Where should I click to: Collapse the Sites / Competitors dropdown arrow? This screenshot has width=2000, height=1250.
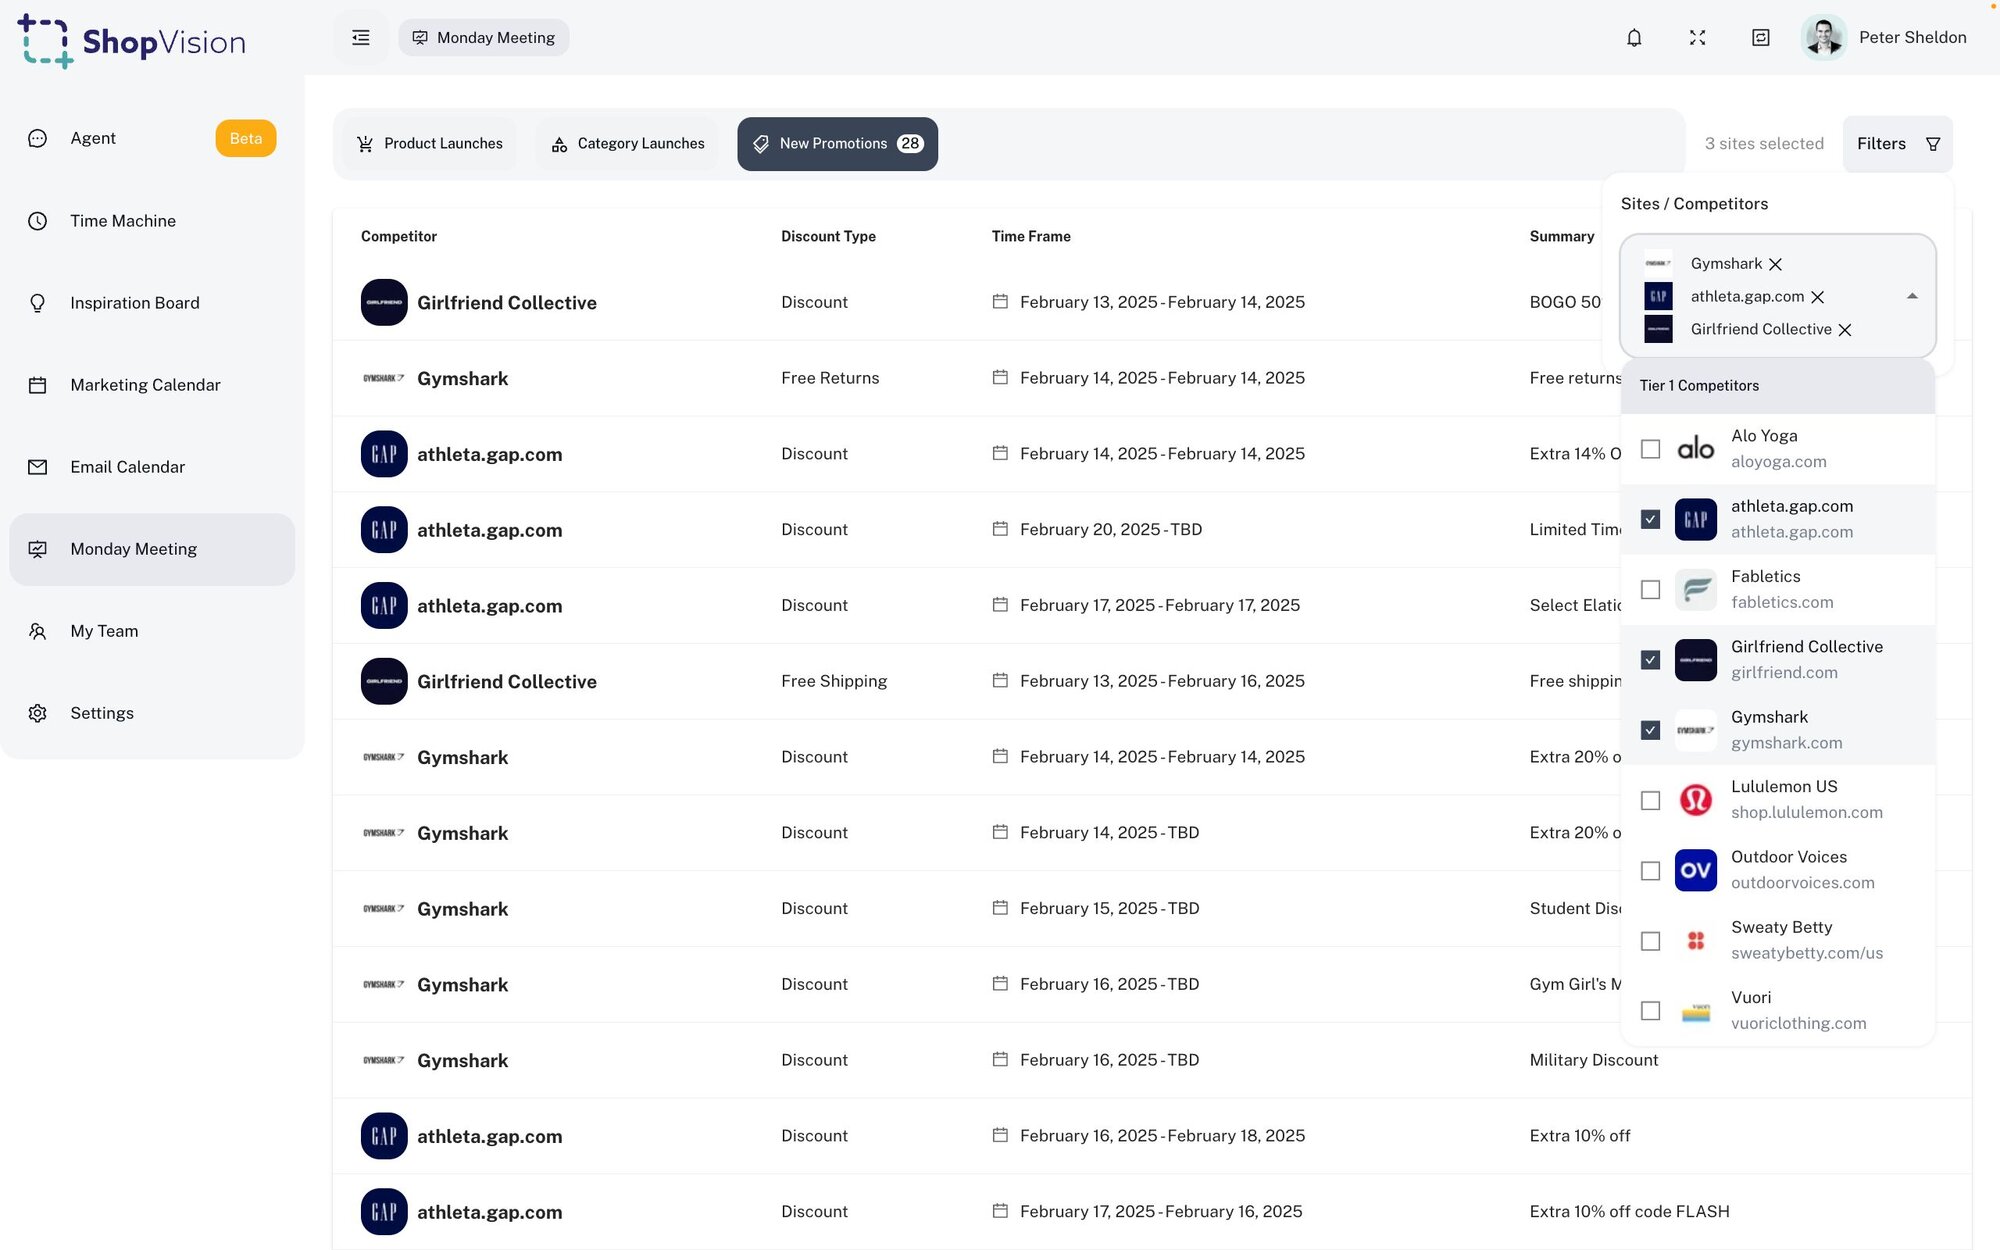click(x=1912, y=296)
